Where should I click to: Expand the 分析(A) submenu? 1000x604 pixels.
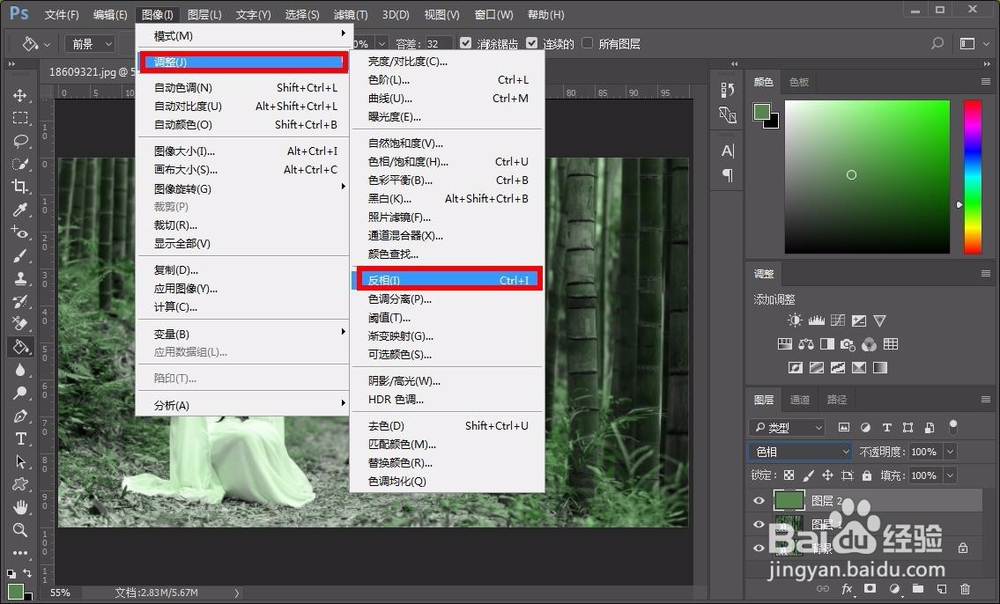coord(242,405)
